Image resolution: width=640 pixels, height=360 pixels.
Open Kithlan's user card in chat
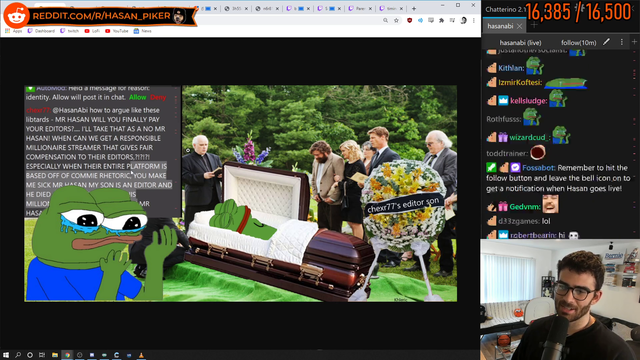coord(511,68)
